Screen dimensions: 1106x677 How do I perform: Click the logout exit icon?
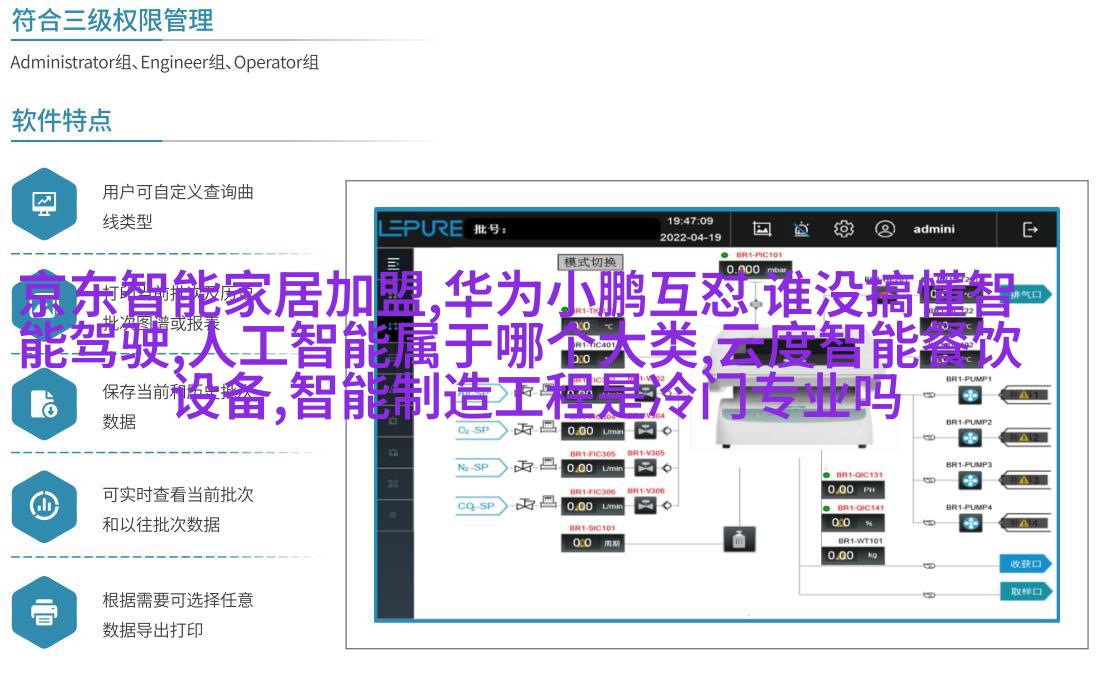click(x=1030, y=229)
